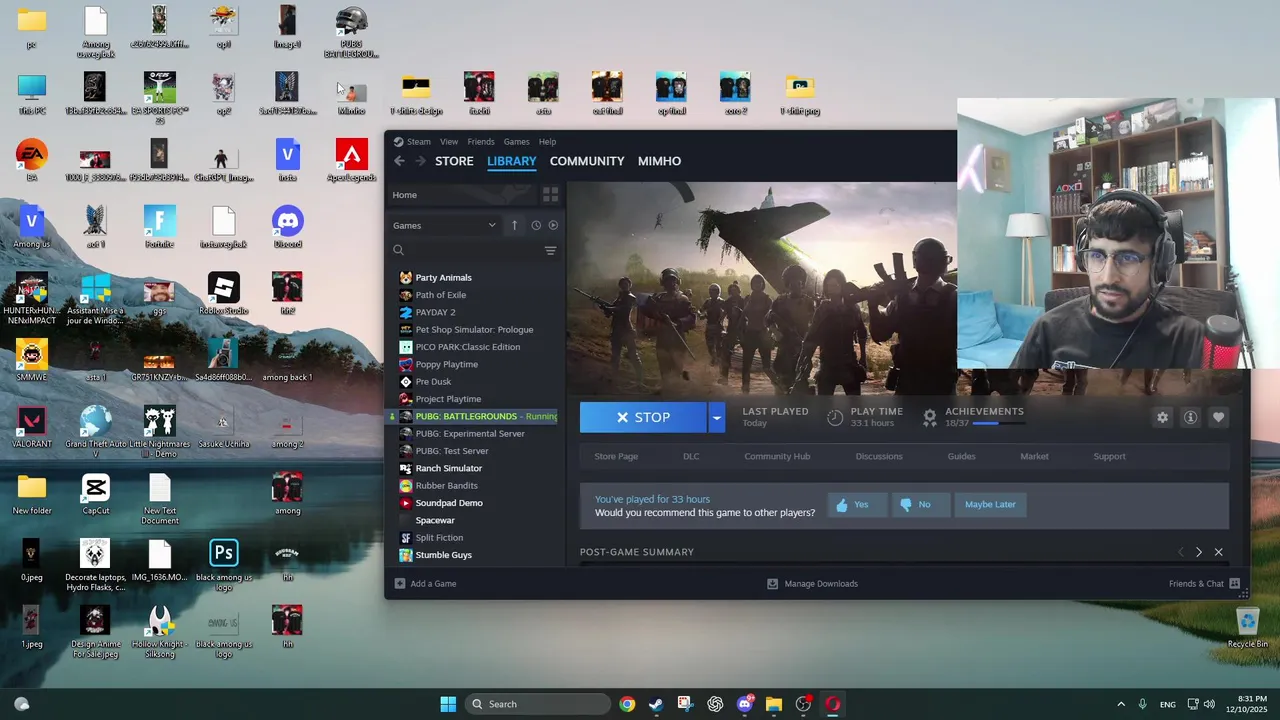Open the STORE tab
Screen dimensions: 1280x720
[454, 161]
